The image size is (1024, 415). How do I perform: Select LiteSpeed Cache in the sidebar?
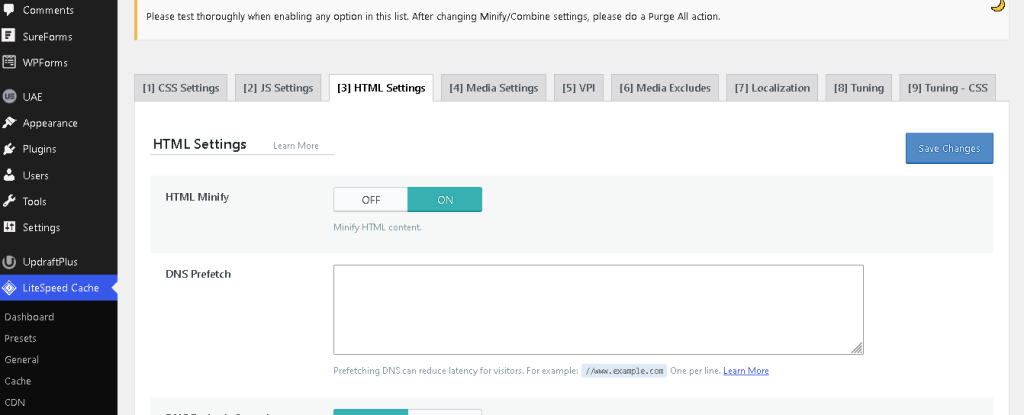(x=59, y=288)
